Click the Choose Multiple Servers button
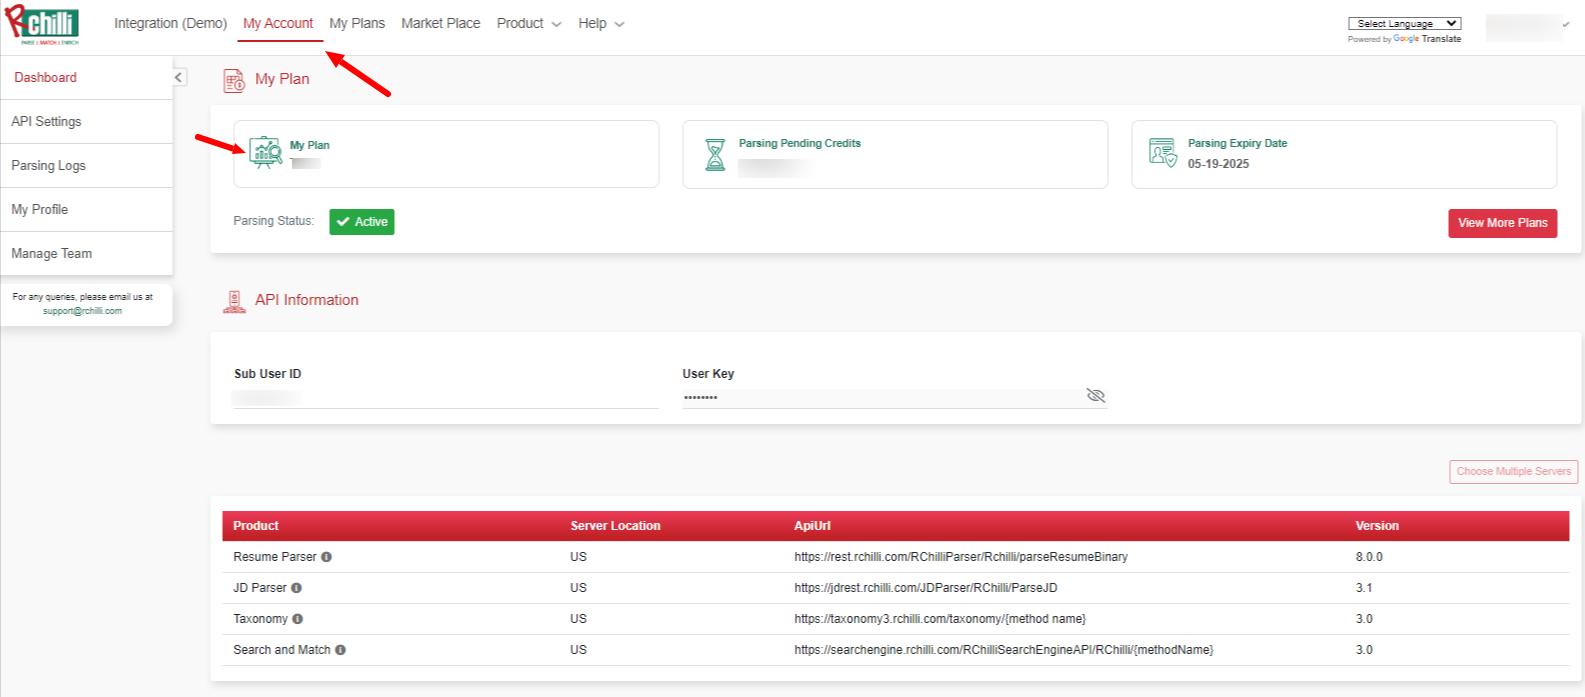 click(1513, 471)
